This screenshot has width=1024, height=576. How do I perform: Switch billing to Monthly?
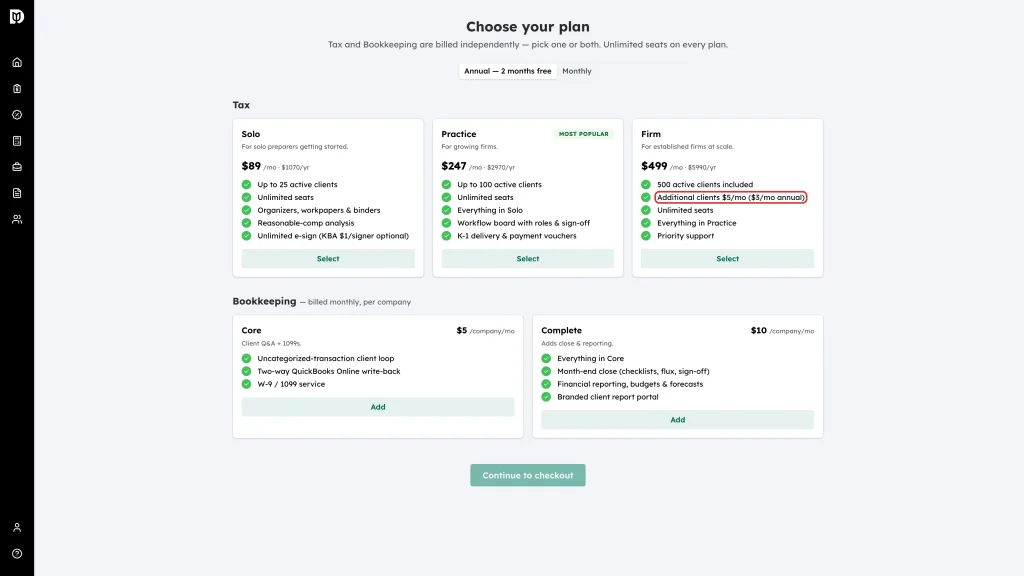577,71
